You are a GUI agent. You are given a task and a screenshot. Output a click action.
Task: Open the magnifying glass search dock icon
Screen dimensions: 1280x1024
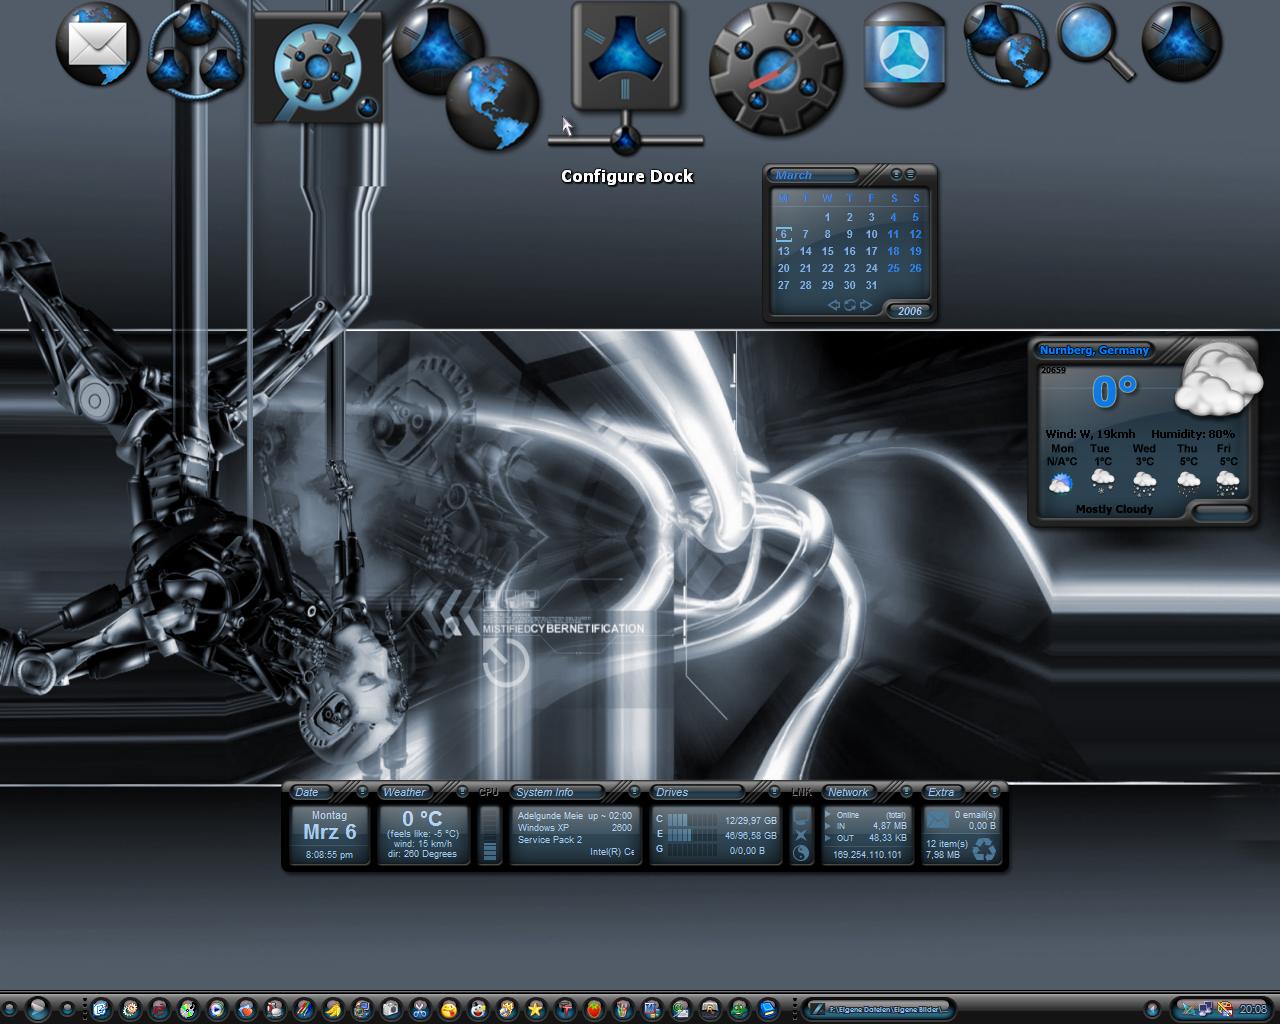pyautogui.click(x=1096, y=41)
